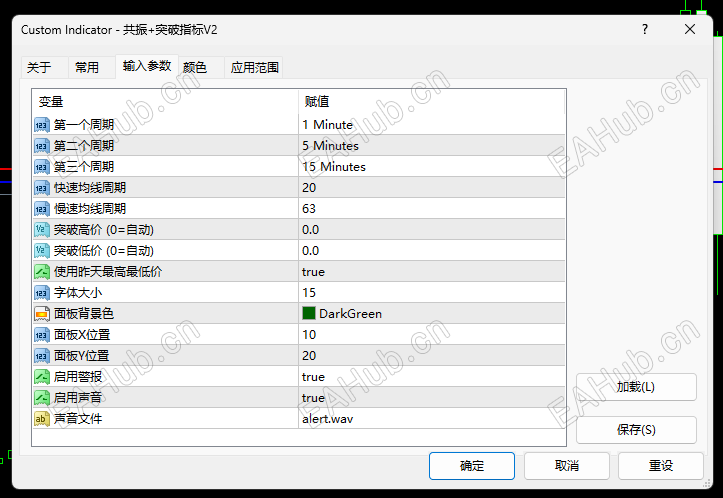The image size is (723, 498).
Task: Edit the 慢速均线周期 value 63
Action: click(432, 209)
